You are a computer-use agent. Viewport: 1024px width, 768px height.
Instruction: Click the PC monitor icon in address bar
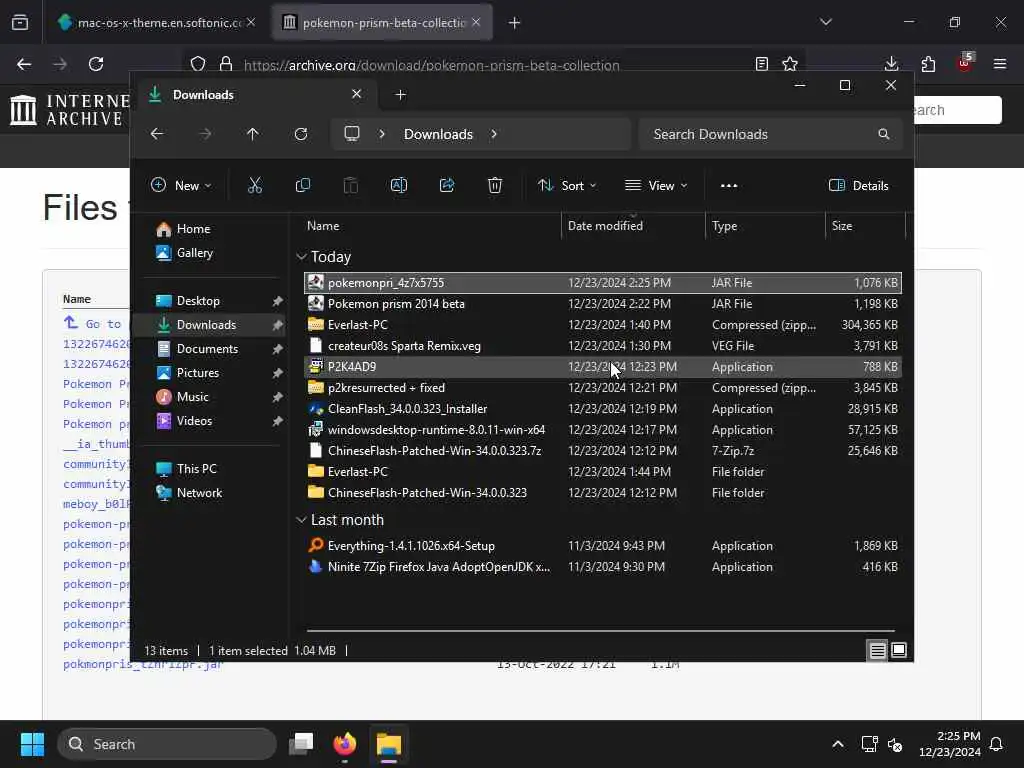pyautogui.click(x=352, y=134)
